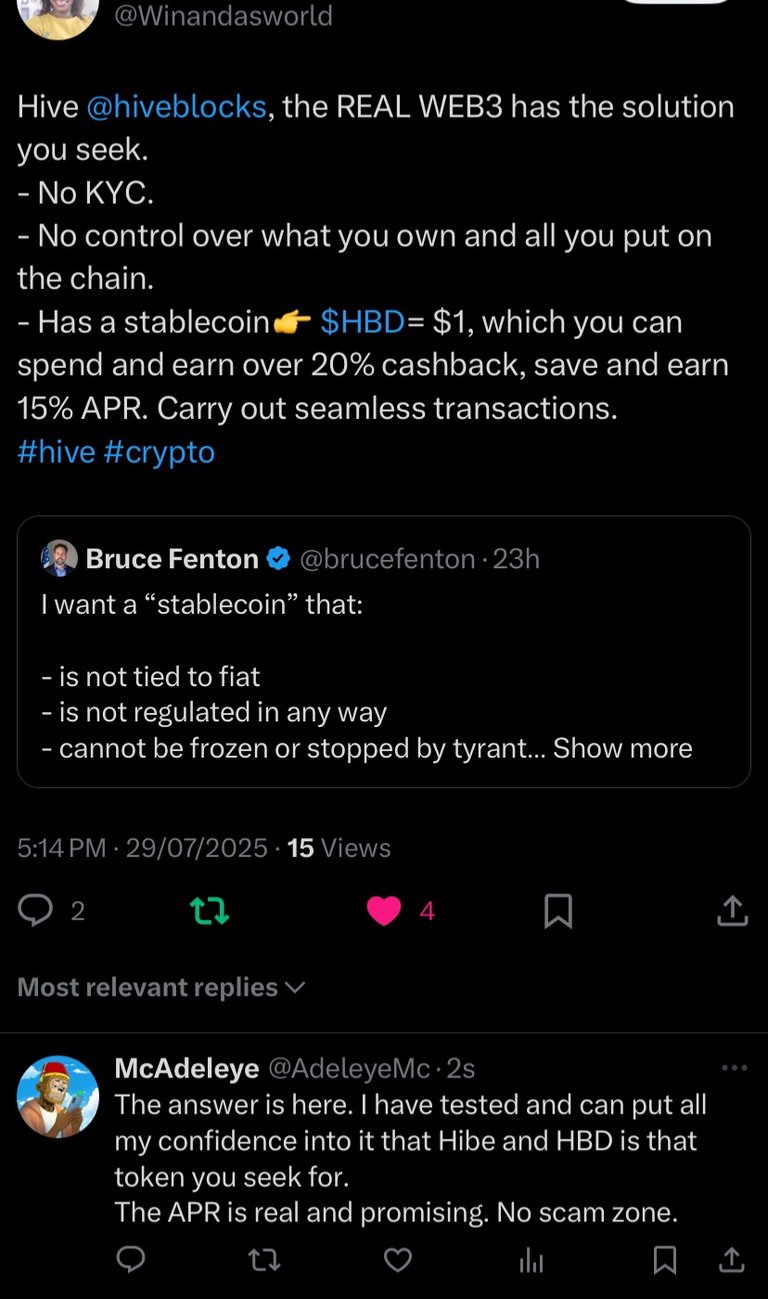The width and height of the screenshot is (768, 1299).
Task: Unlike the tweet via pink heart
Action: (x=384, y=910)
